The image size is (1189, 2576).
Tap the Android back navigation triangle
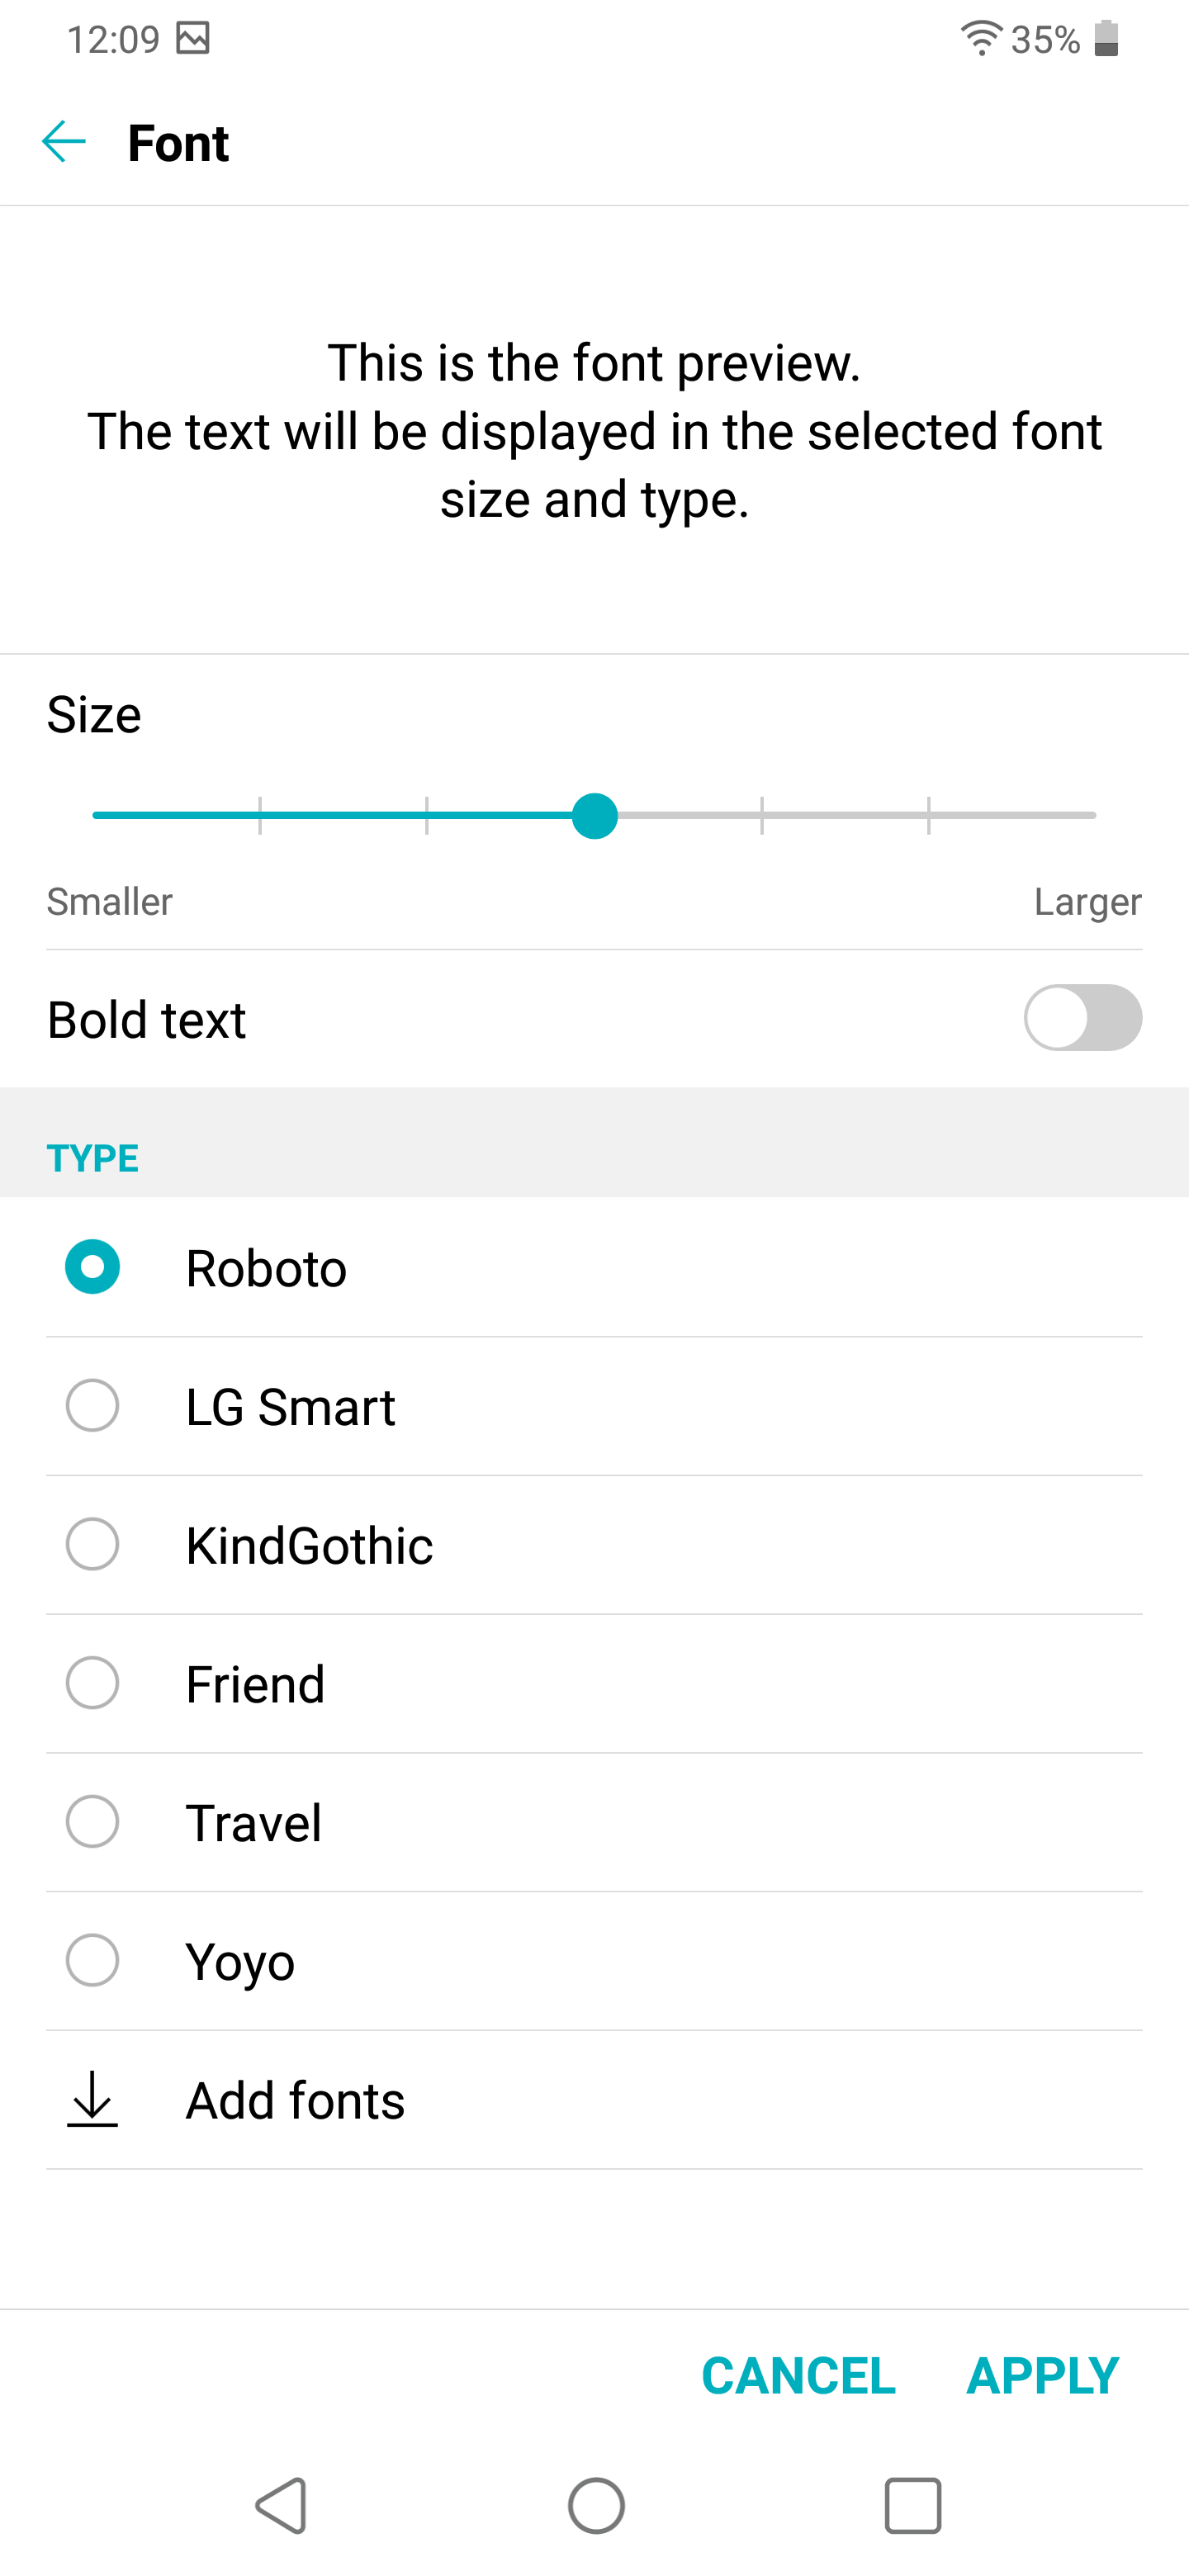(x=281, y=2505)
